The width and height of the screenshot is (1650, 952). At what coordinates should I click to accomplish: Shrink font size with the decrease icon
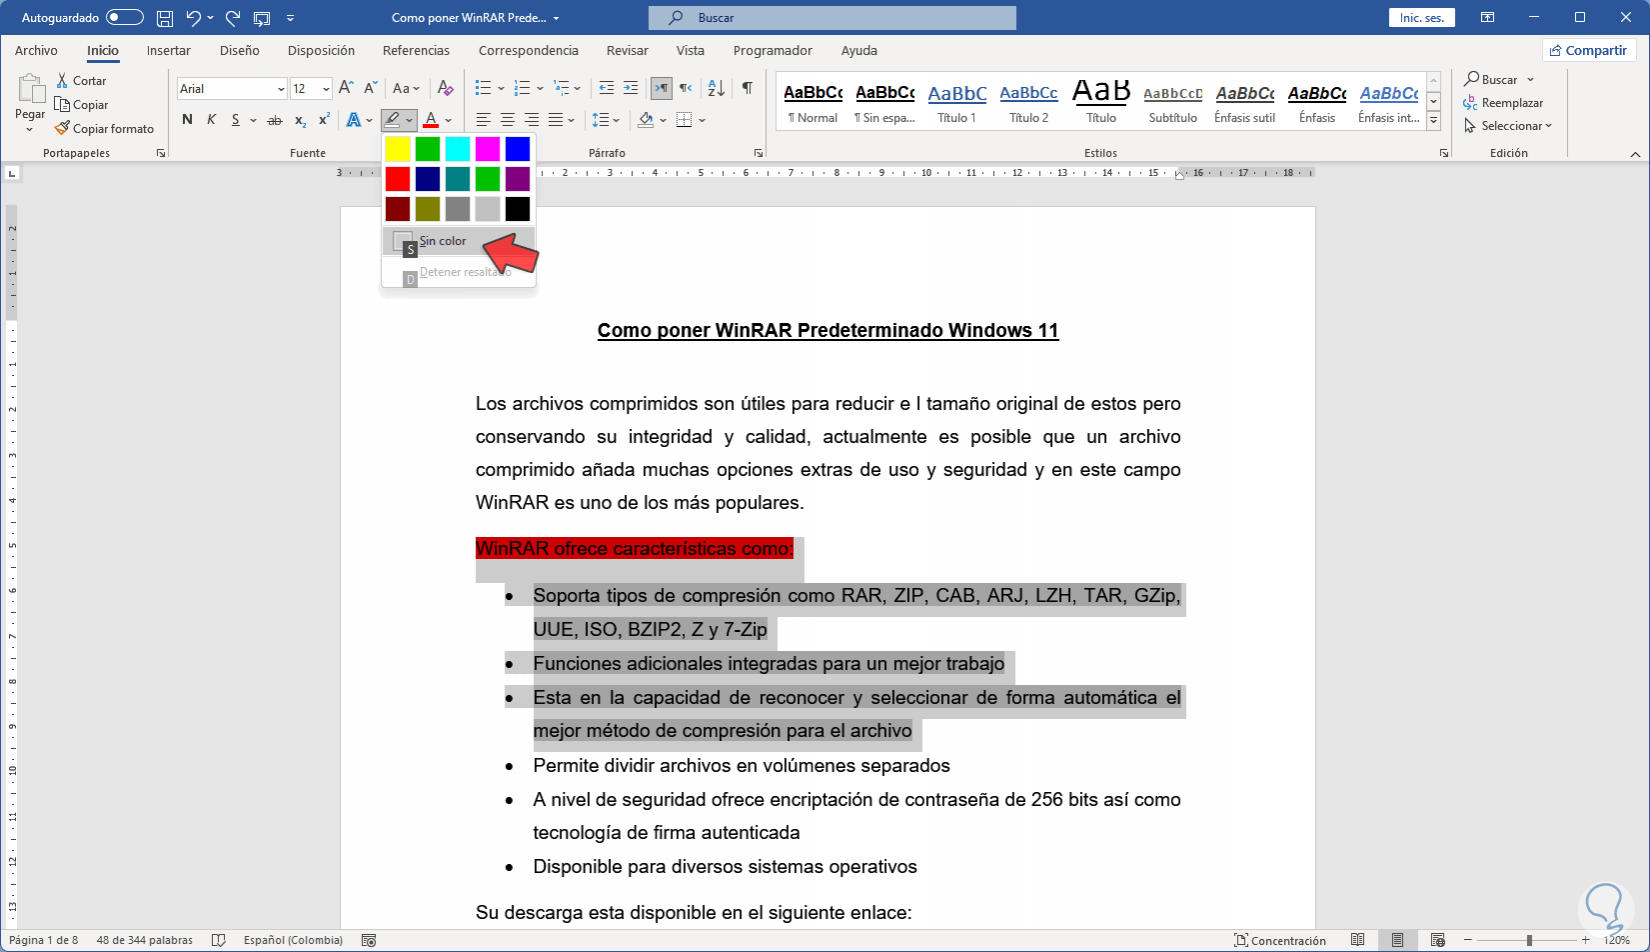370,88
